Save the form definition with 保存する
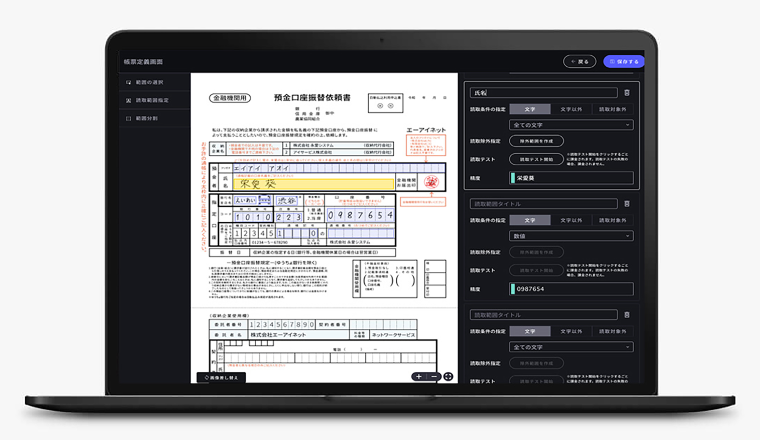 (x=624, y=62)
